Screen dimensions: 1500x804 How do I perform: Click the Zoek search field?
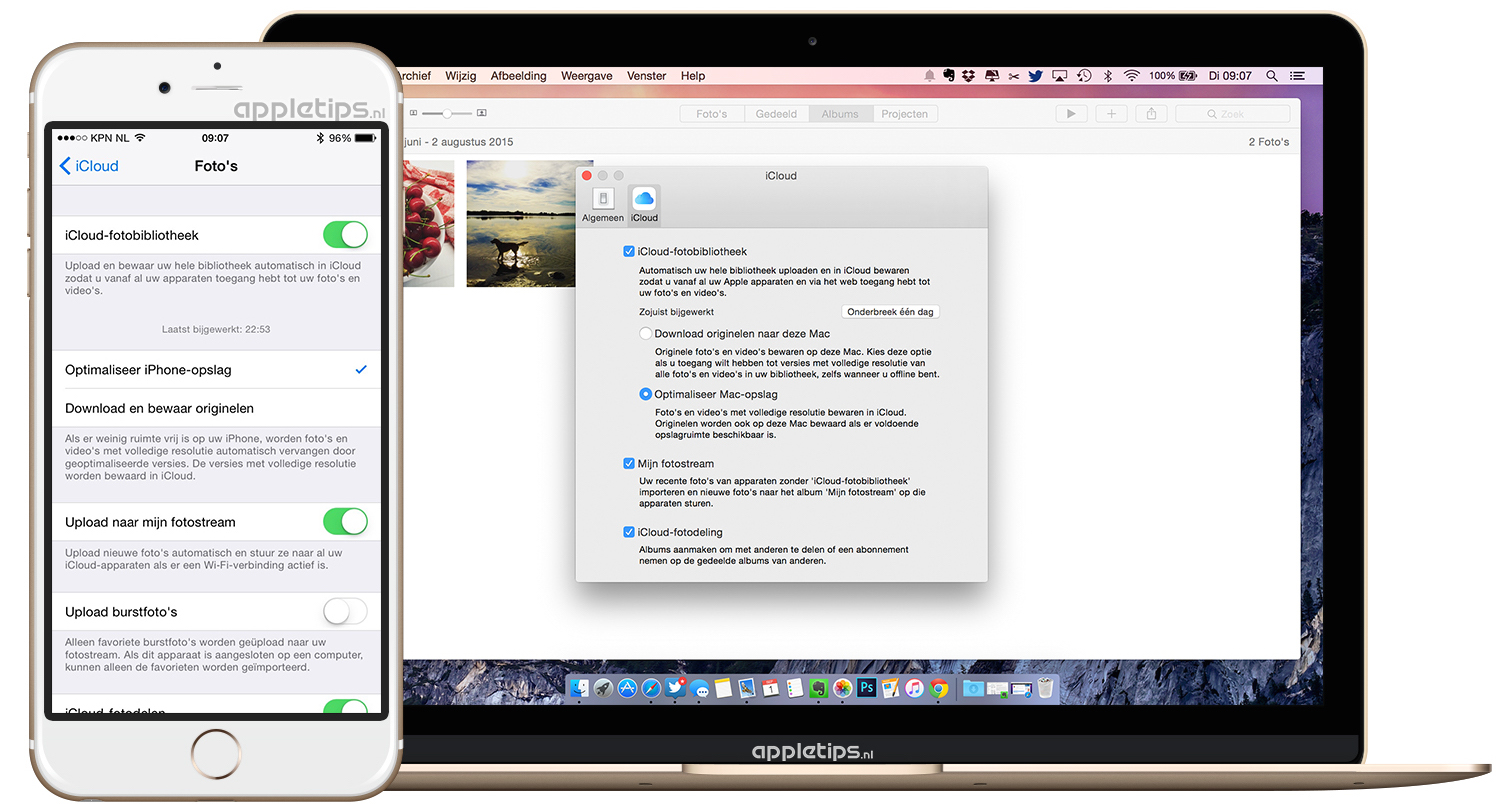1233,114
